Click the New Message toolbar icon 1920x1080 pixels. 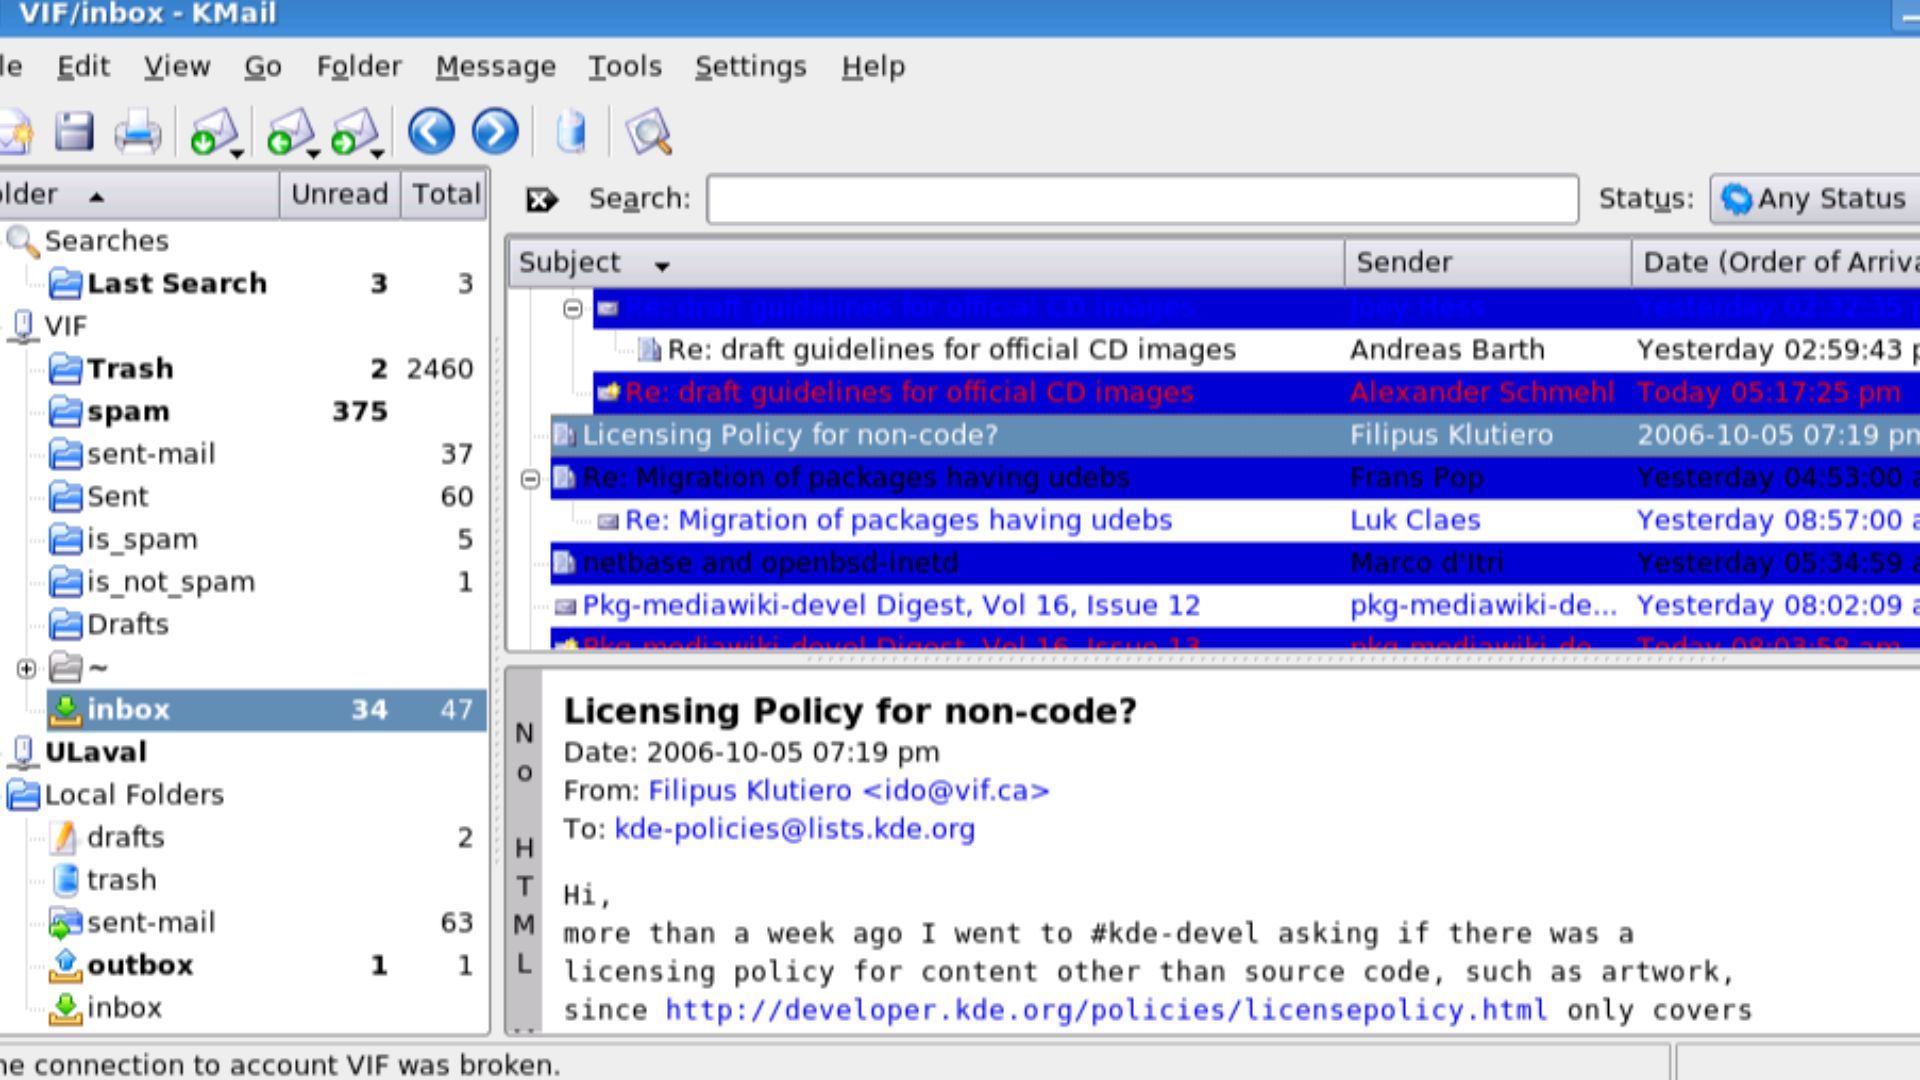pos(14,132)
